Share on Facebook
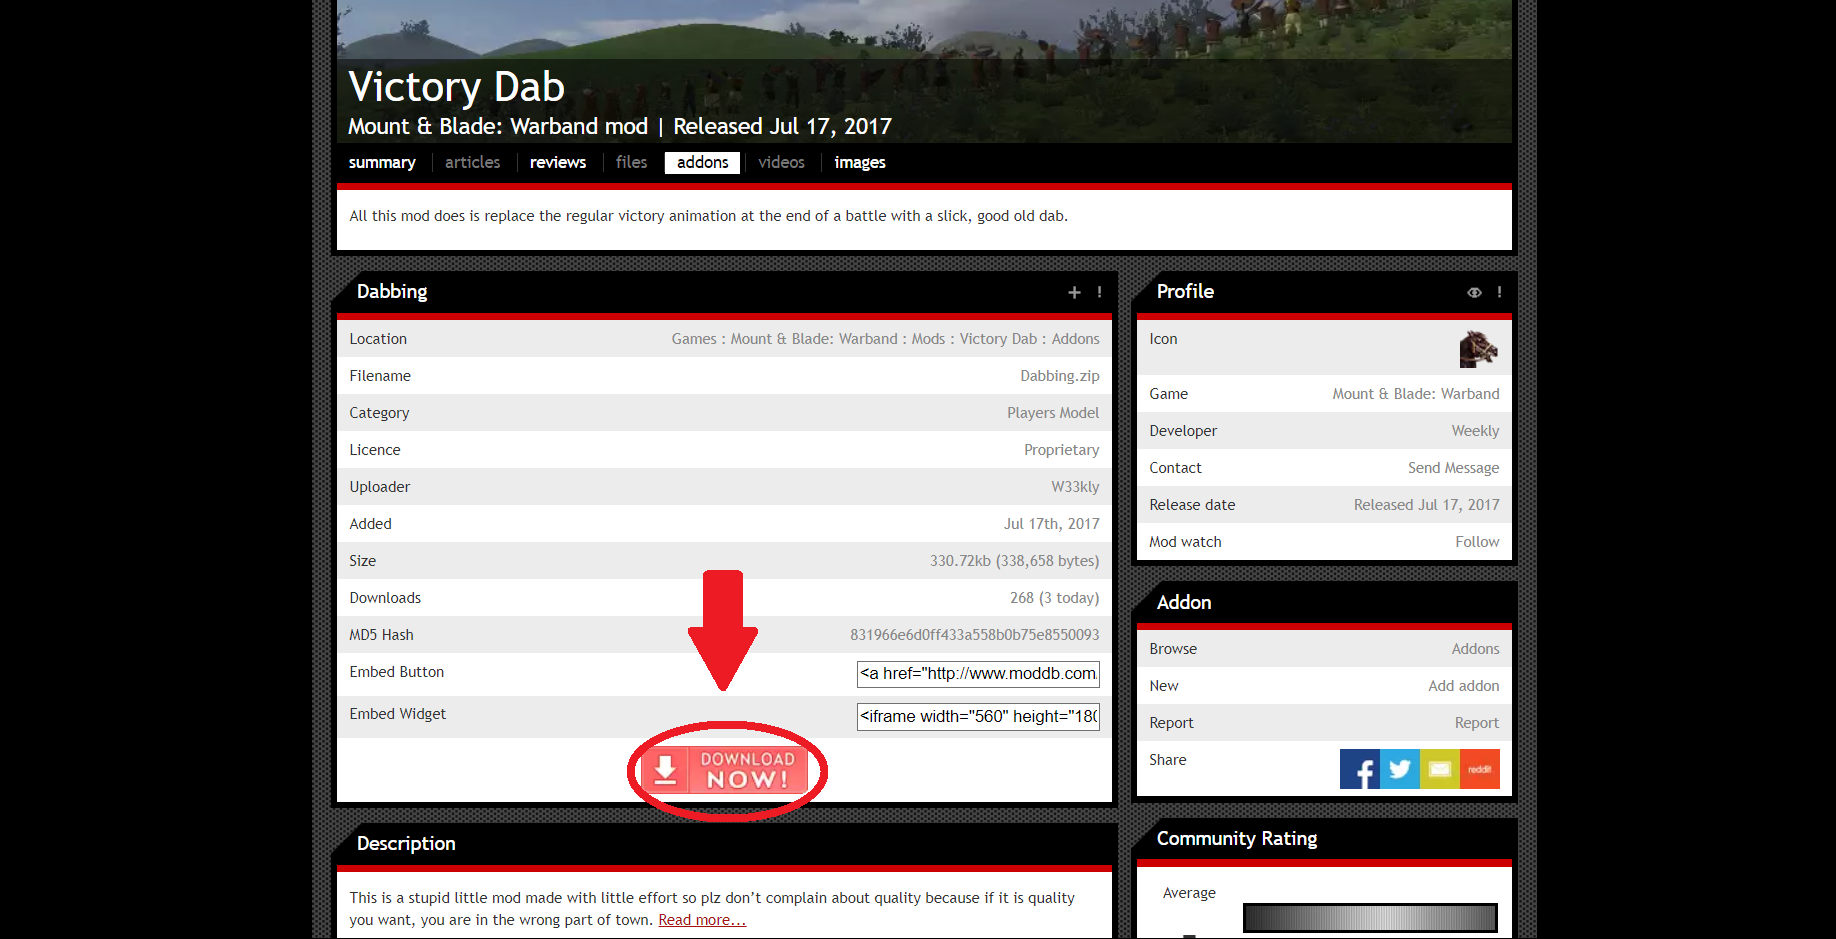Image resolution: width=1836 pixels, height=939 pixels. (1360, 769)
